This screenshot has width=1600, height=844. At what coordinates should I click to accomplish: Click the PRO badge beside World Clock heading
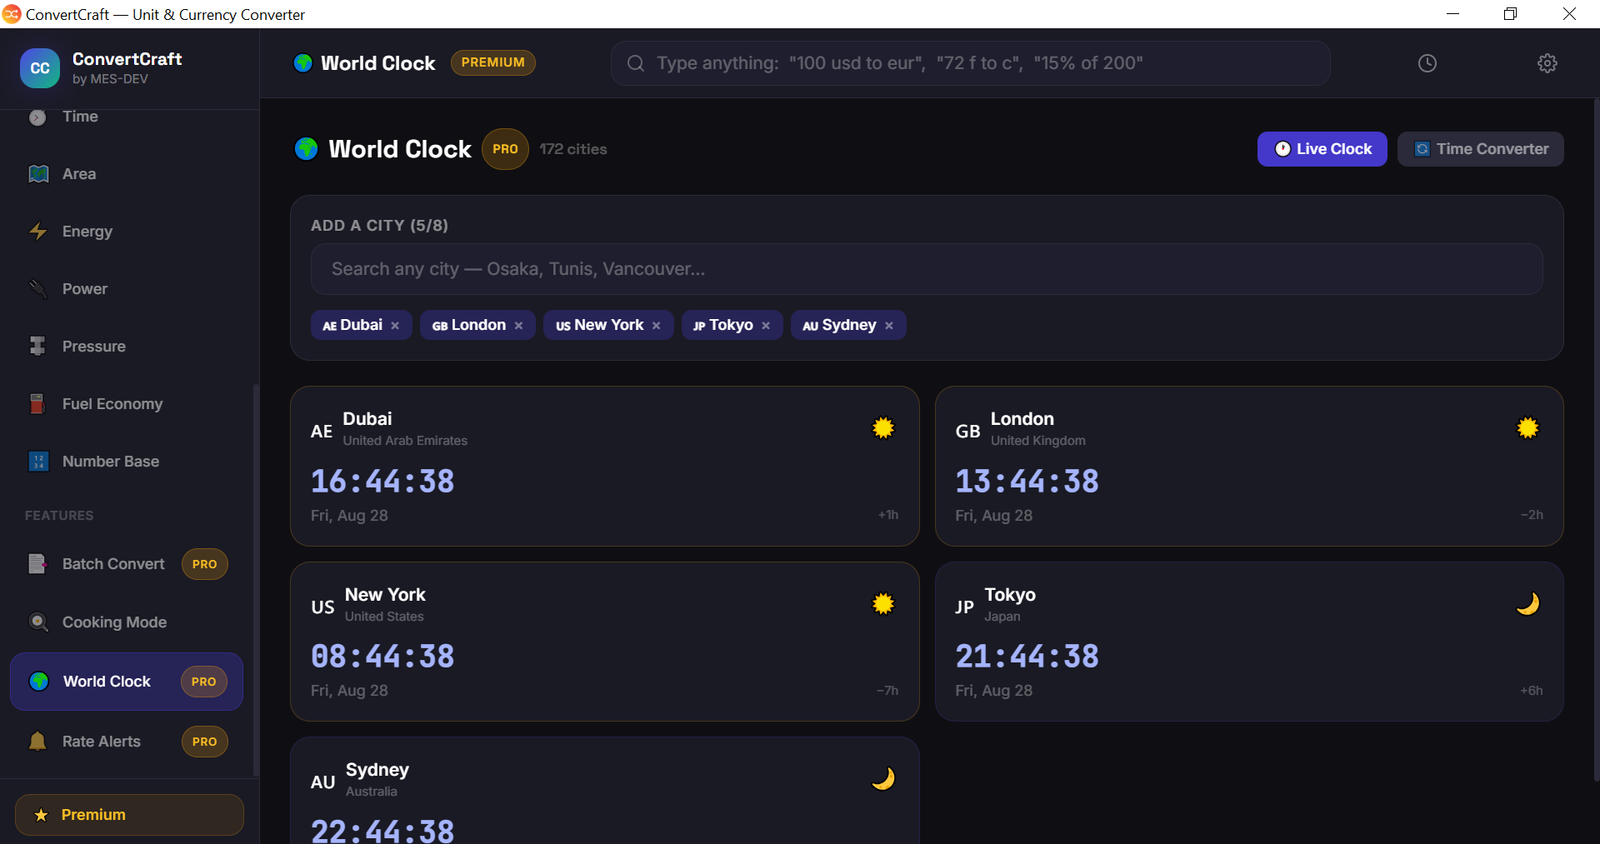[505, 149]
